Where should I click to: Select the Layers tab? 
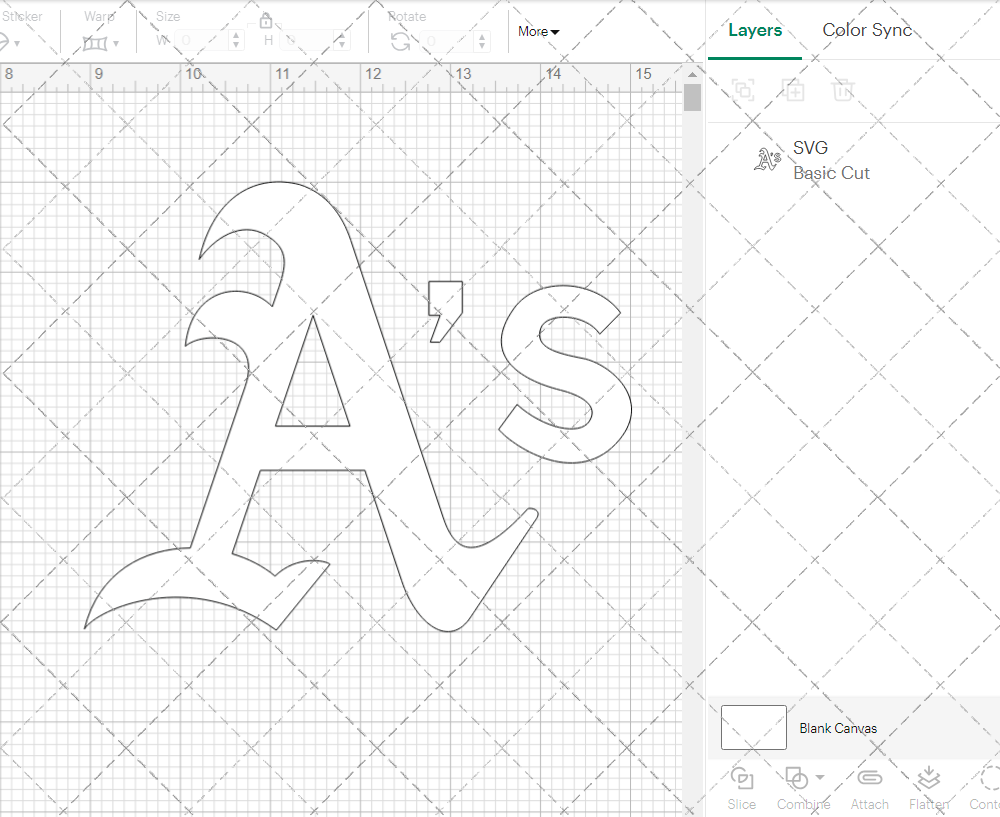point(755,30)
